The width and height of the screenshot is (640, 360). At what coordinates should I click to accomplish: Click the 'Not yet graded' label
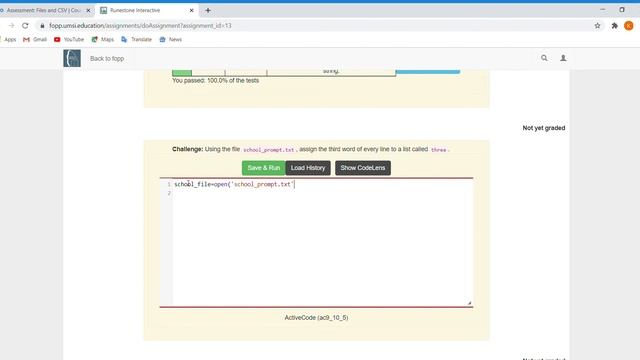(x=544, y=128)
